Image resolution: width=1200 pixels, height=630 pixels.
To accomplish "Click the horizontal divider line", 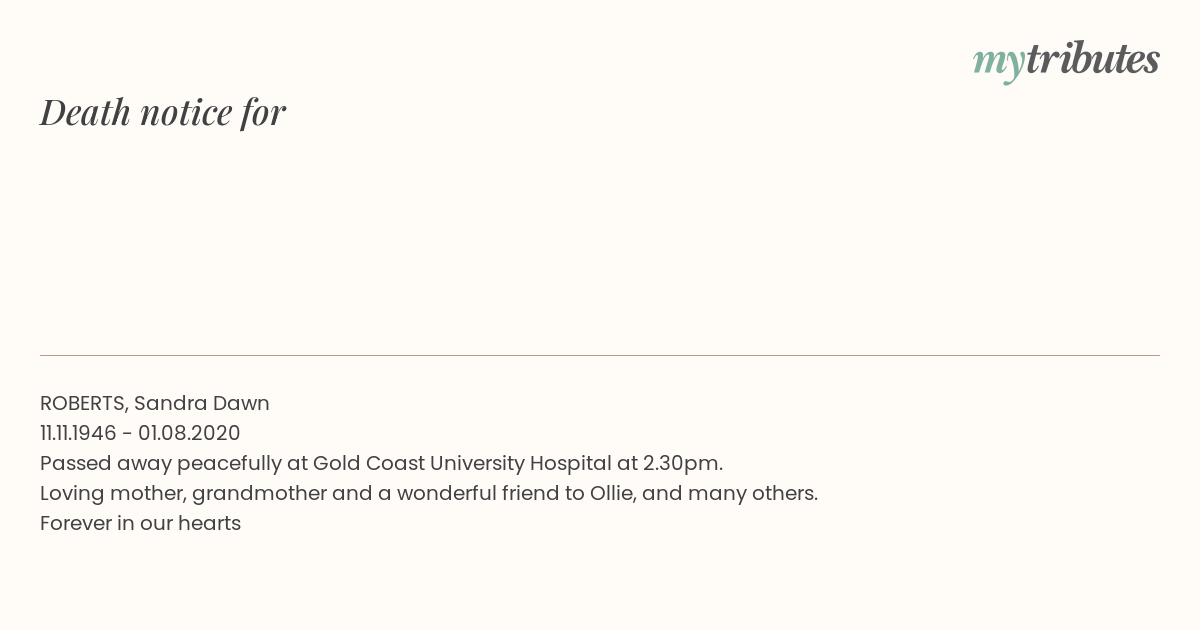I will 600,355.
